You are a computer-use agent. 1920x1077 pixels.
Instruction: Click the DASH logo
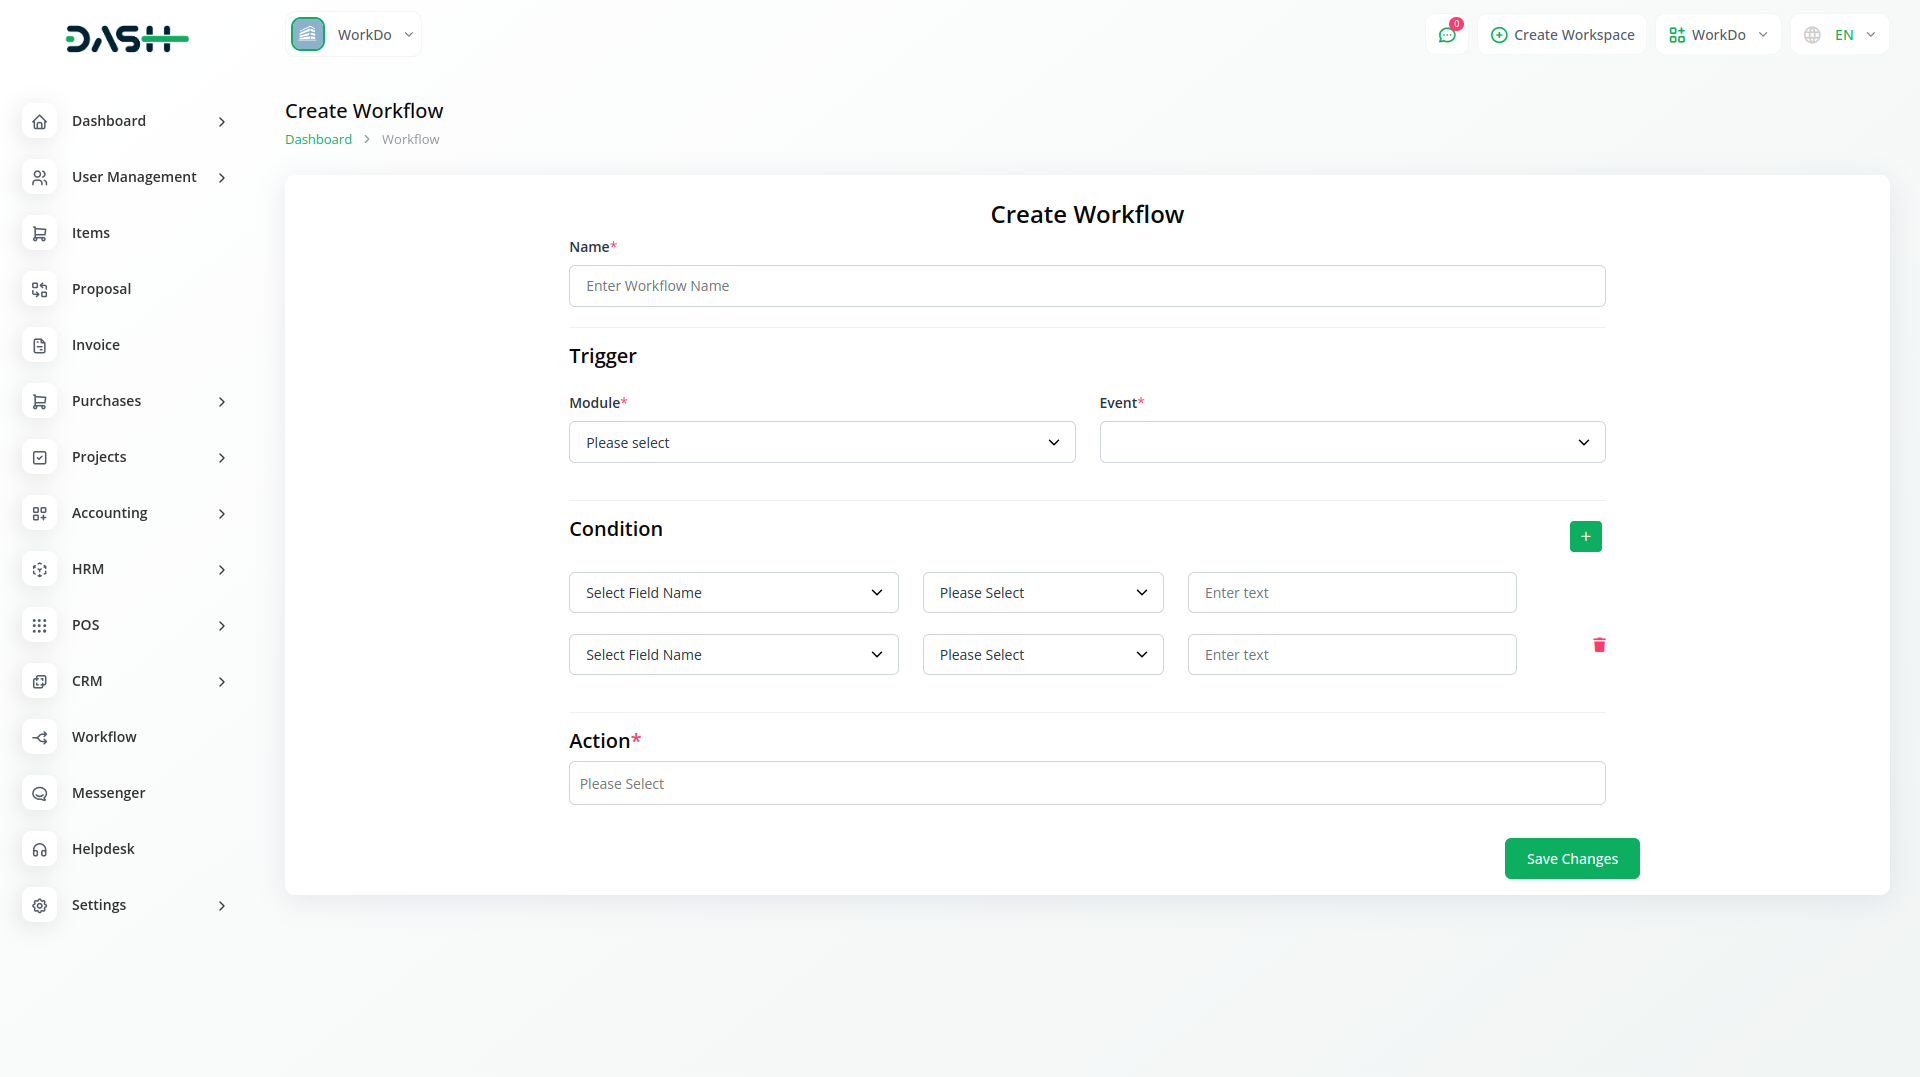pos(127,39)
